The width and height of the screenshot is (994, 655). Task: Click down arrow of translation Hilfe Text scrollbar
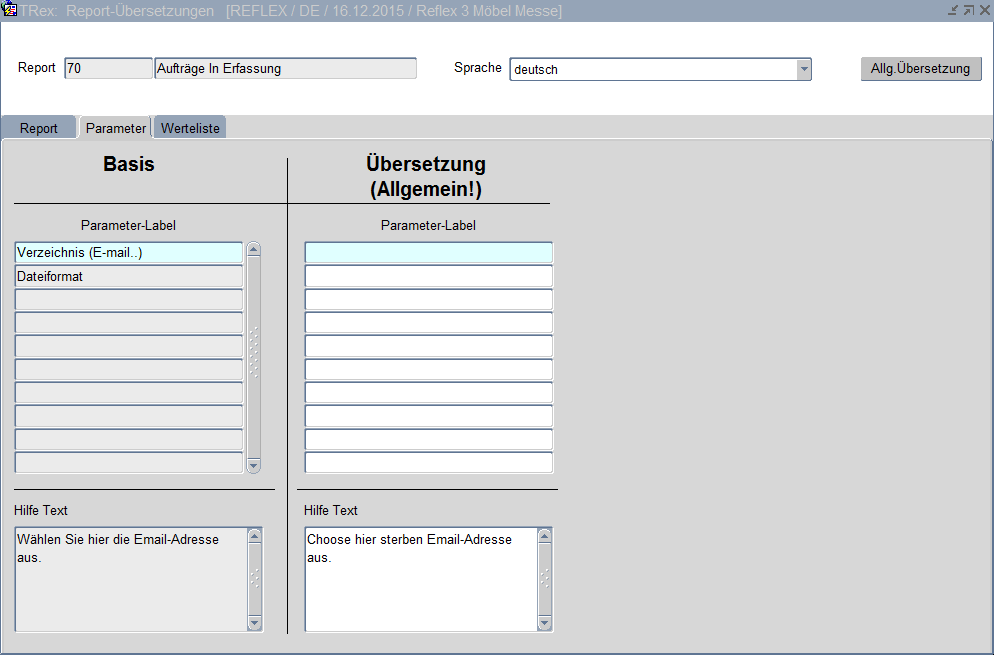click(545, 623)
